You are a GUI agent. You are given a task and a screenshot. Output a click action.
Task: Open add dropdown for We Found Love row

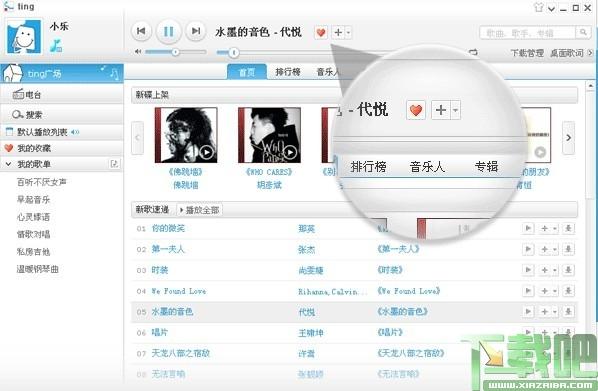[555, 291]
